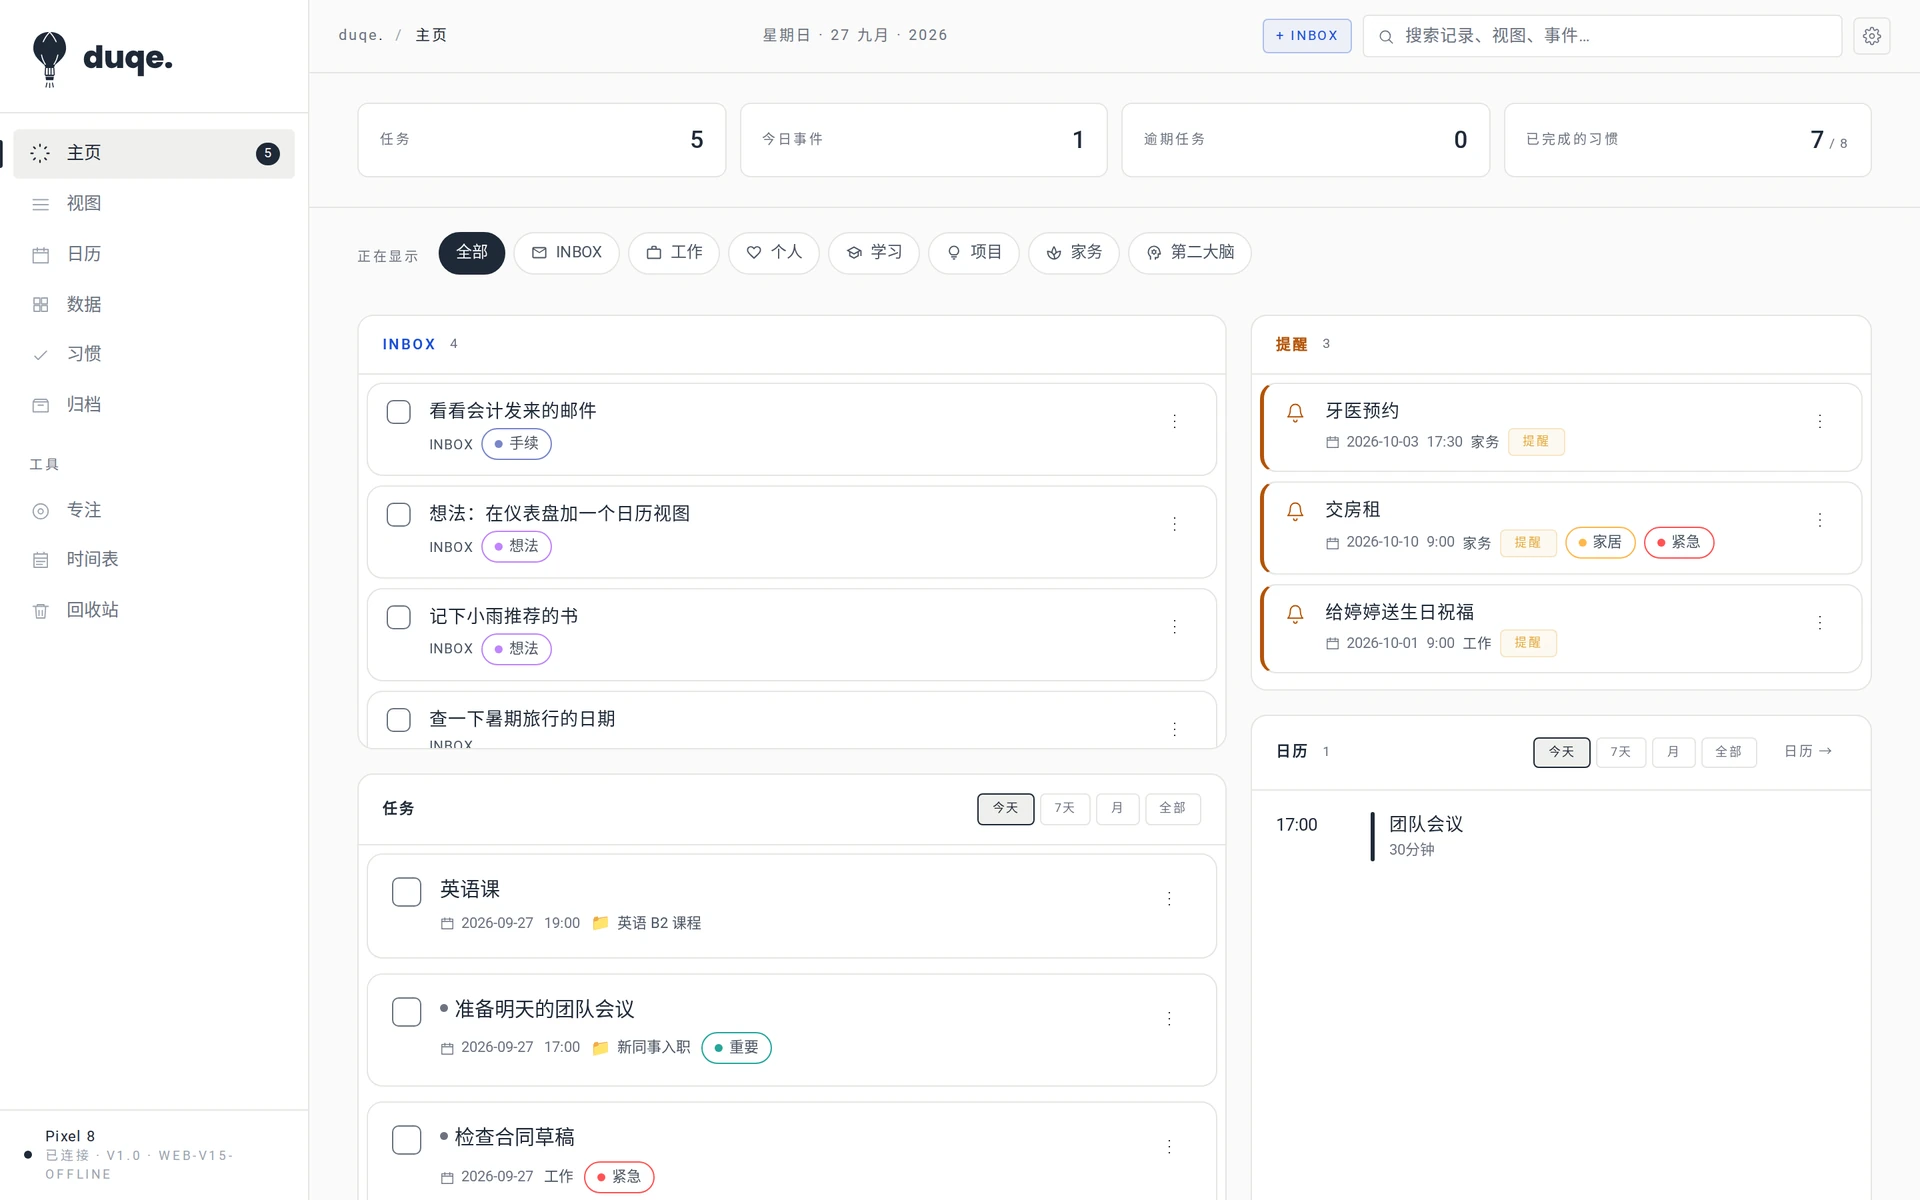
Task: Open more menu for 看看会计发来的邮件
Action: 1174,422
